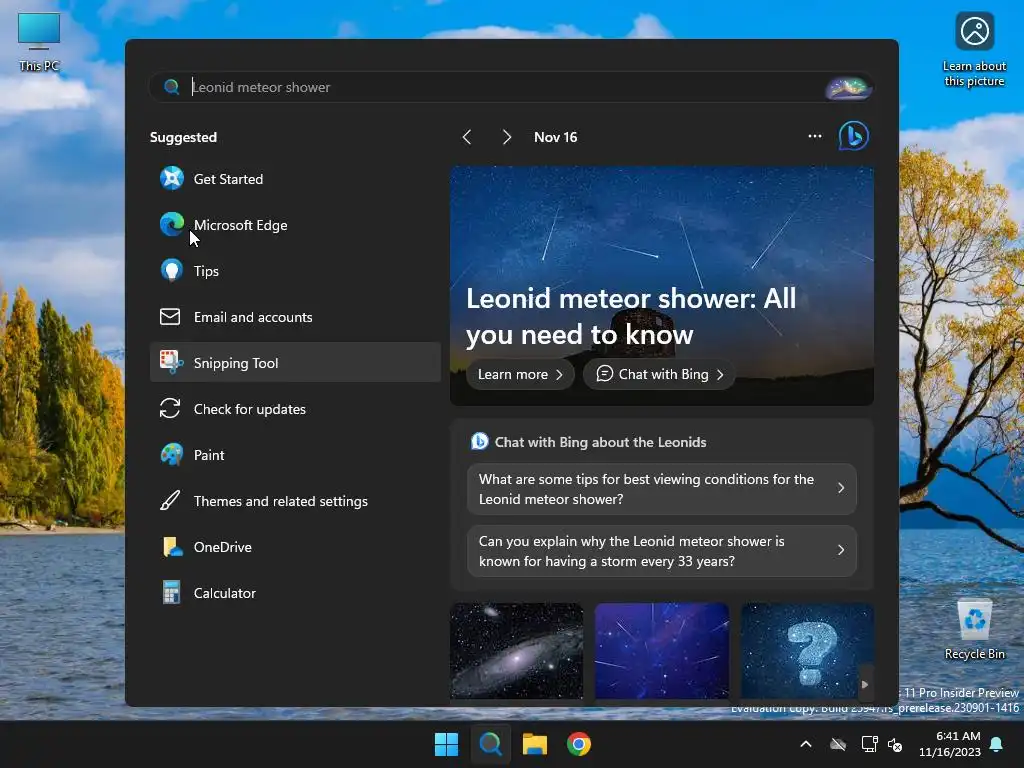Click the Recycle Bin desktop icon
This screenshot has height=768, width=1024.
(x=974, y=630)
